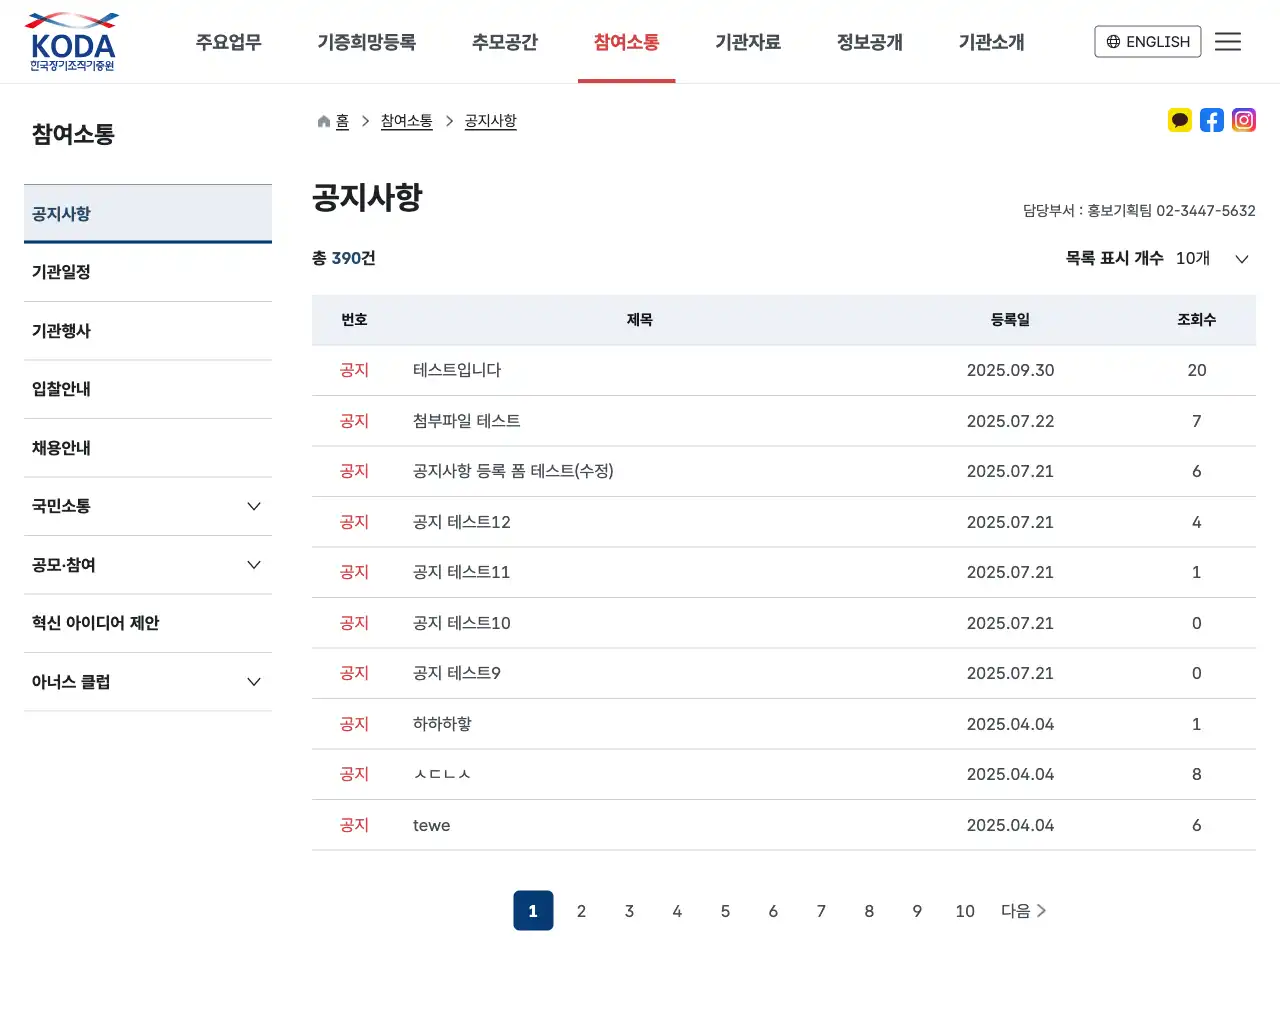Image resolution: width=1280 pixels, height=1024 pixels.
Task: Click the home icon in the breadcrumb
Action: (322, 120)
